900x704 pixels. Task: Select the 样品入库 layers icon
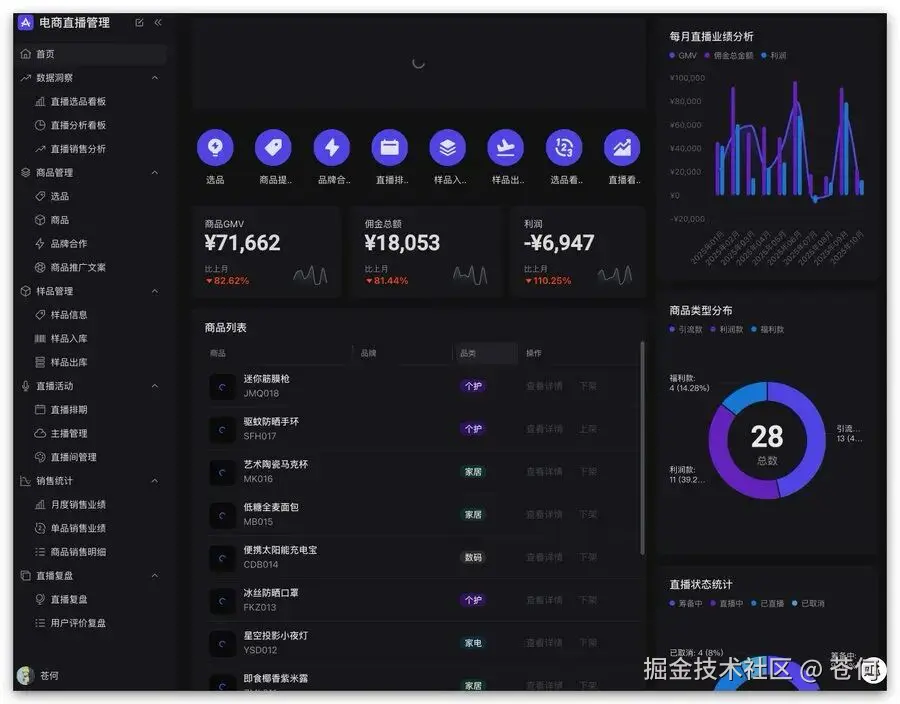coord(447,146)
